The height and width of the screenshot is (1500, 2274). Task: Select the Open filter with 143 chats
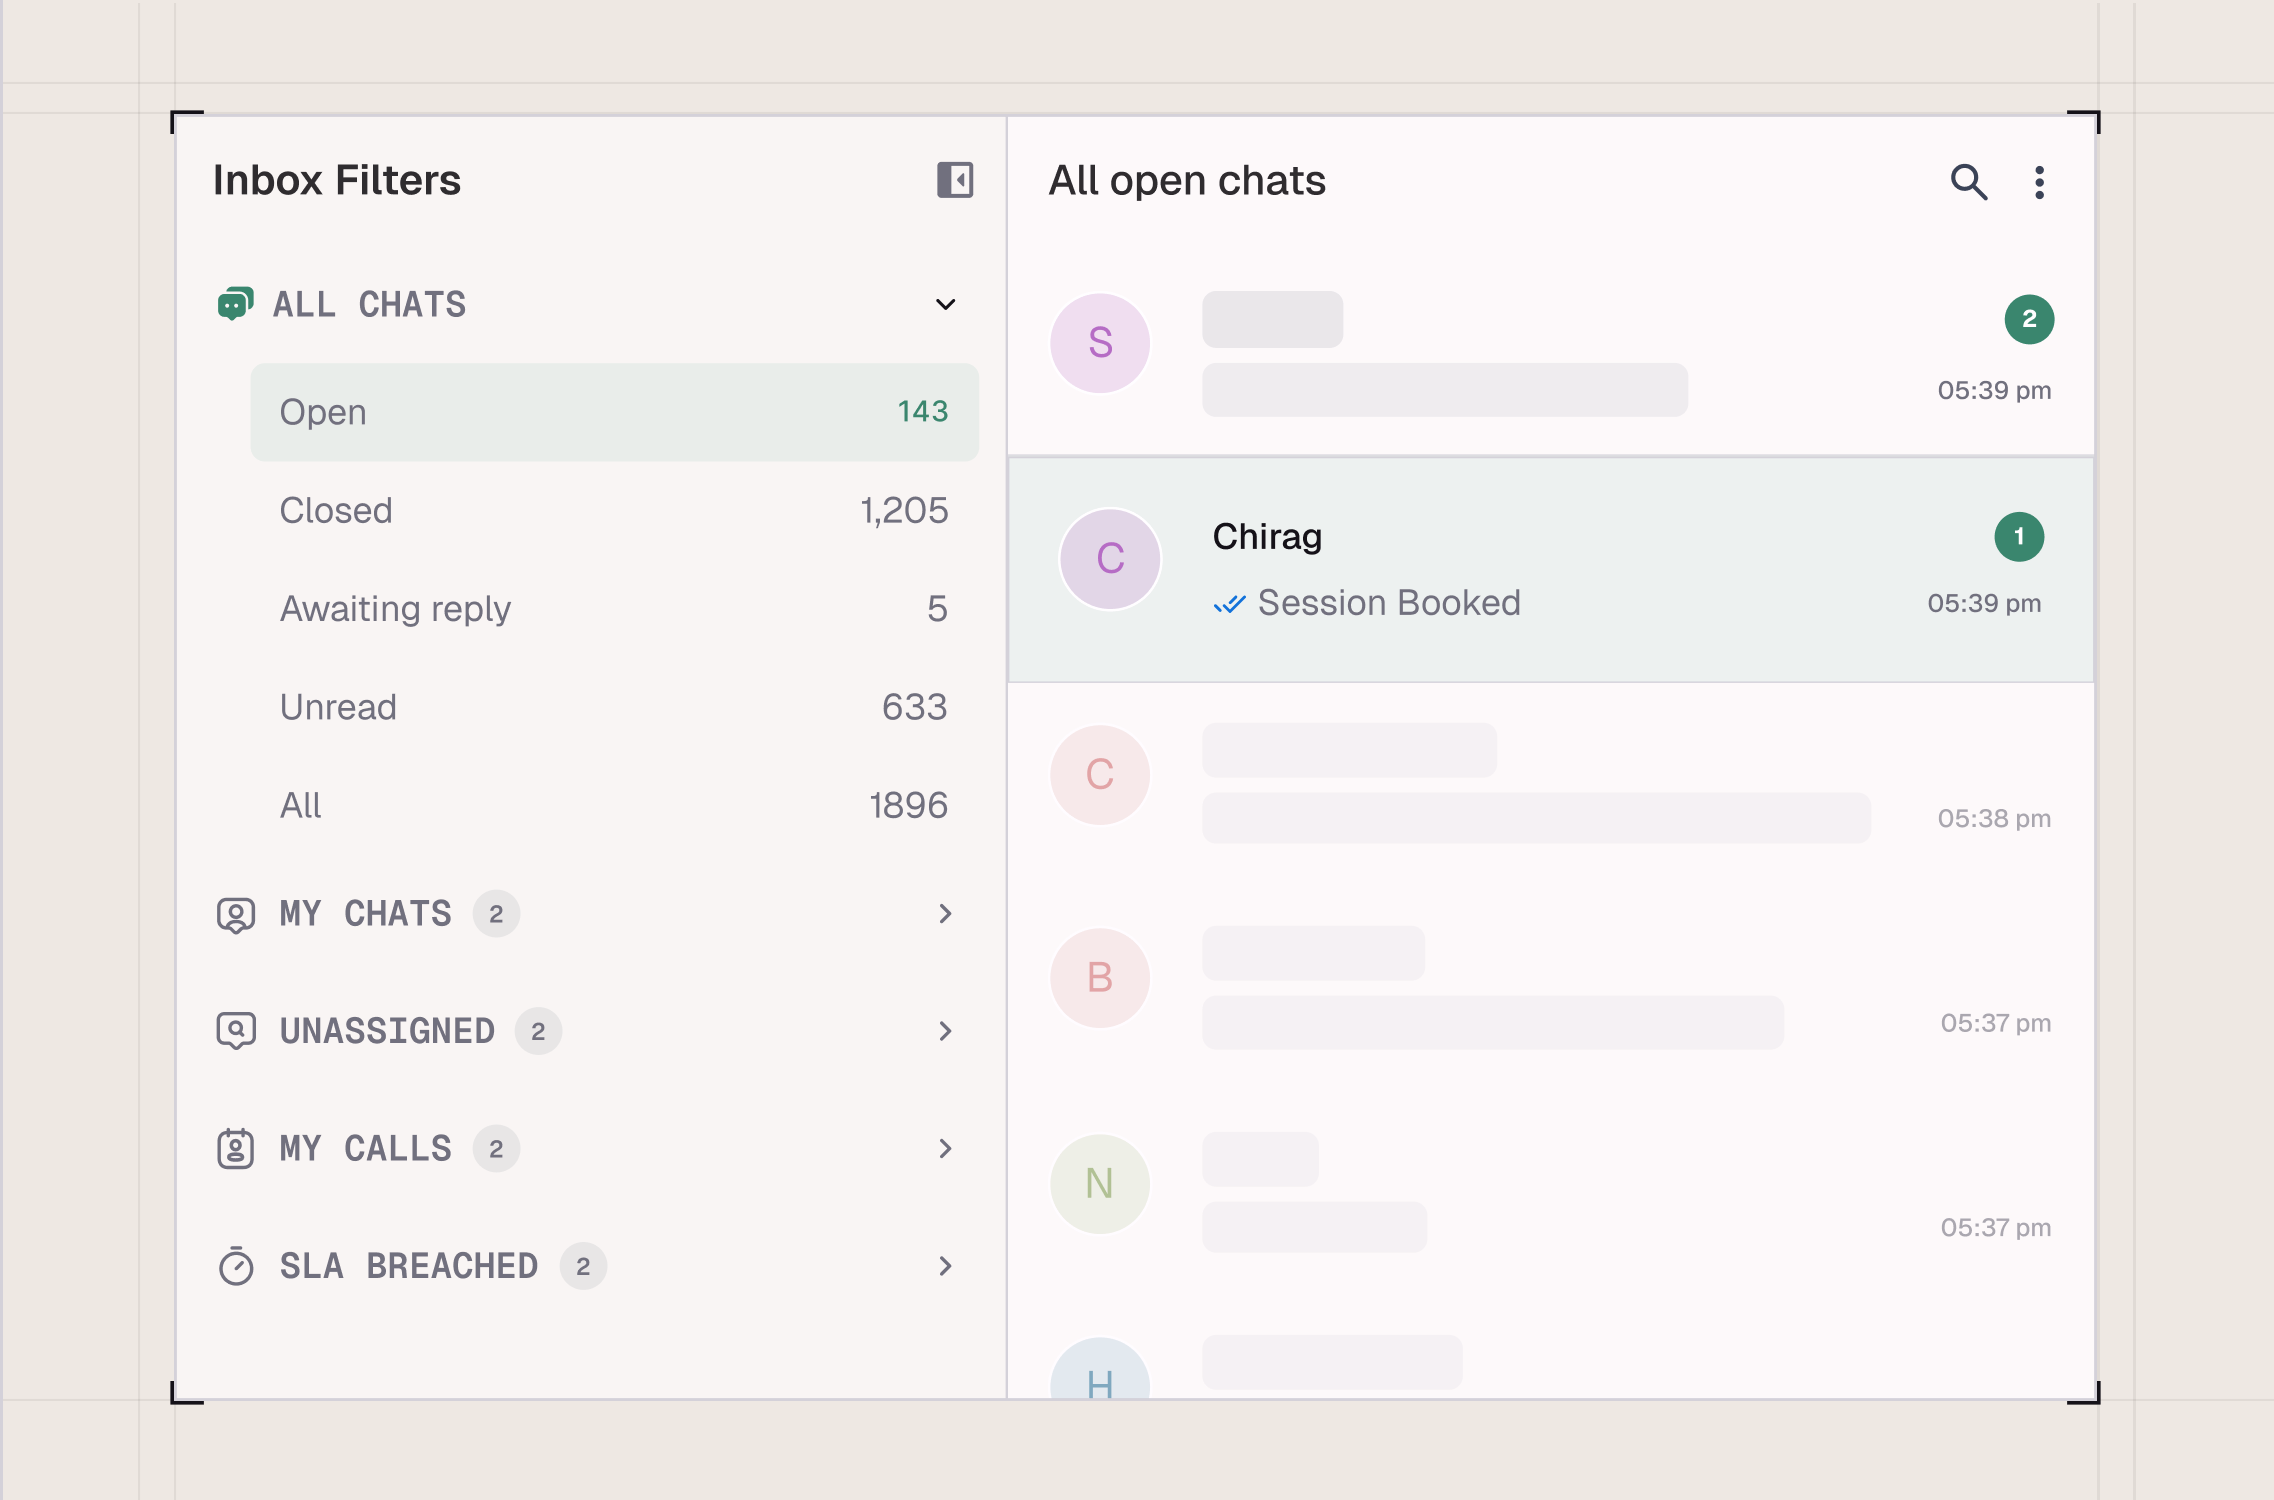click(x=614, y=412)
